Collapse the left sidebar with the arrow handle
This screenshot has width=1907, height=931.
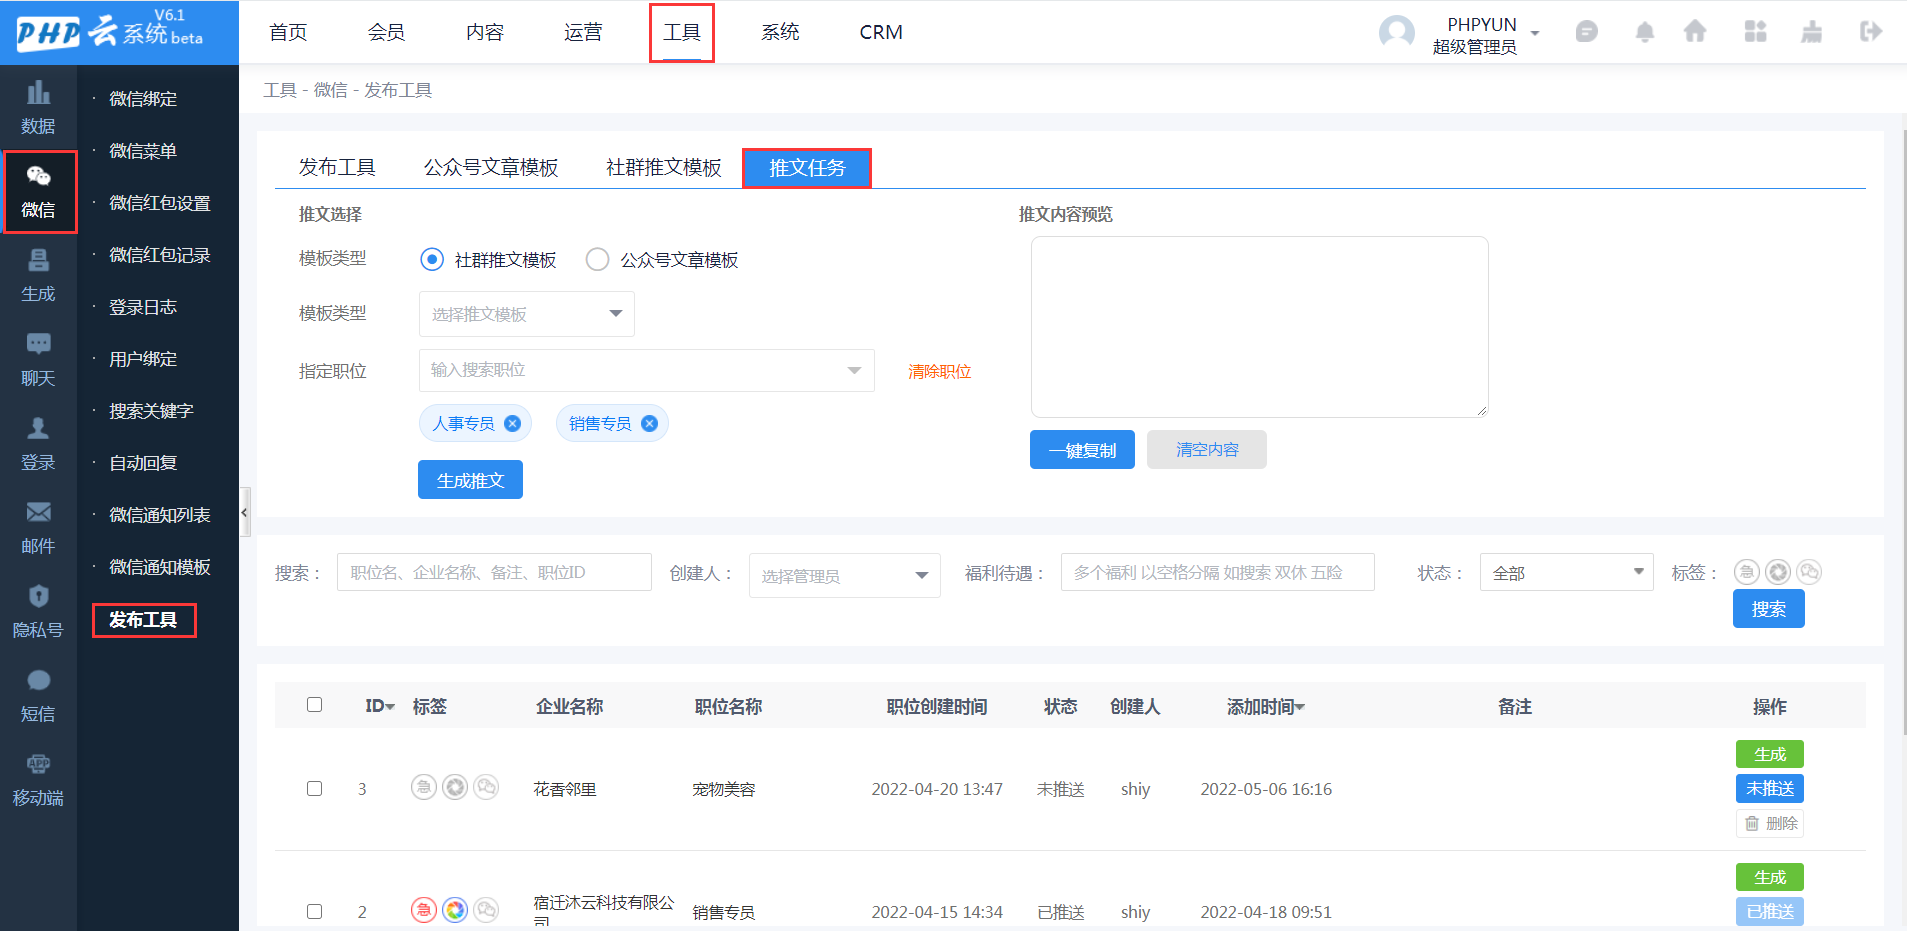tap(245, 513)
